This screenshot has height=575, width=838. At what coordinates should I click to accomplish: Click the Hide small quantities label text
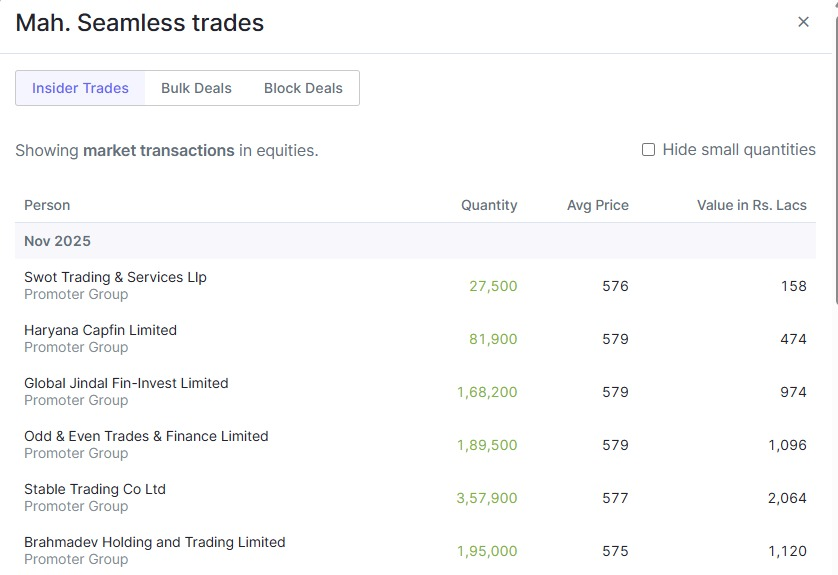point(739,150)
